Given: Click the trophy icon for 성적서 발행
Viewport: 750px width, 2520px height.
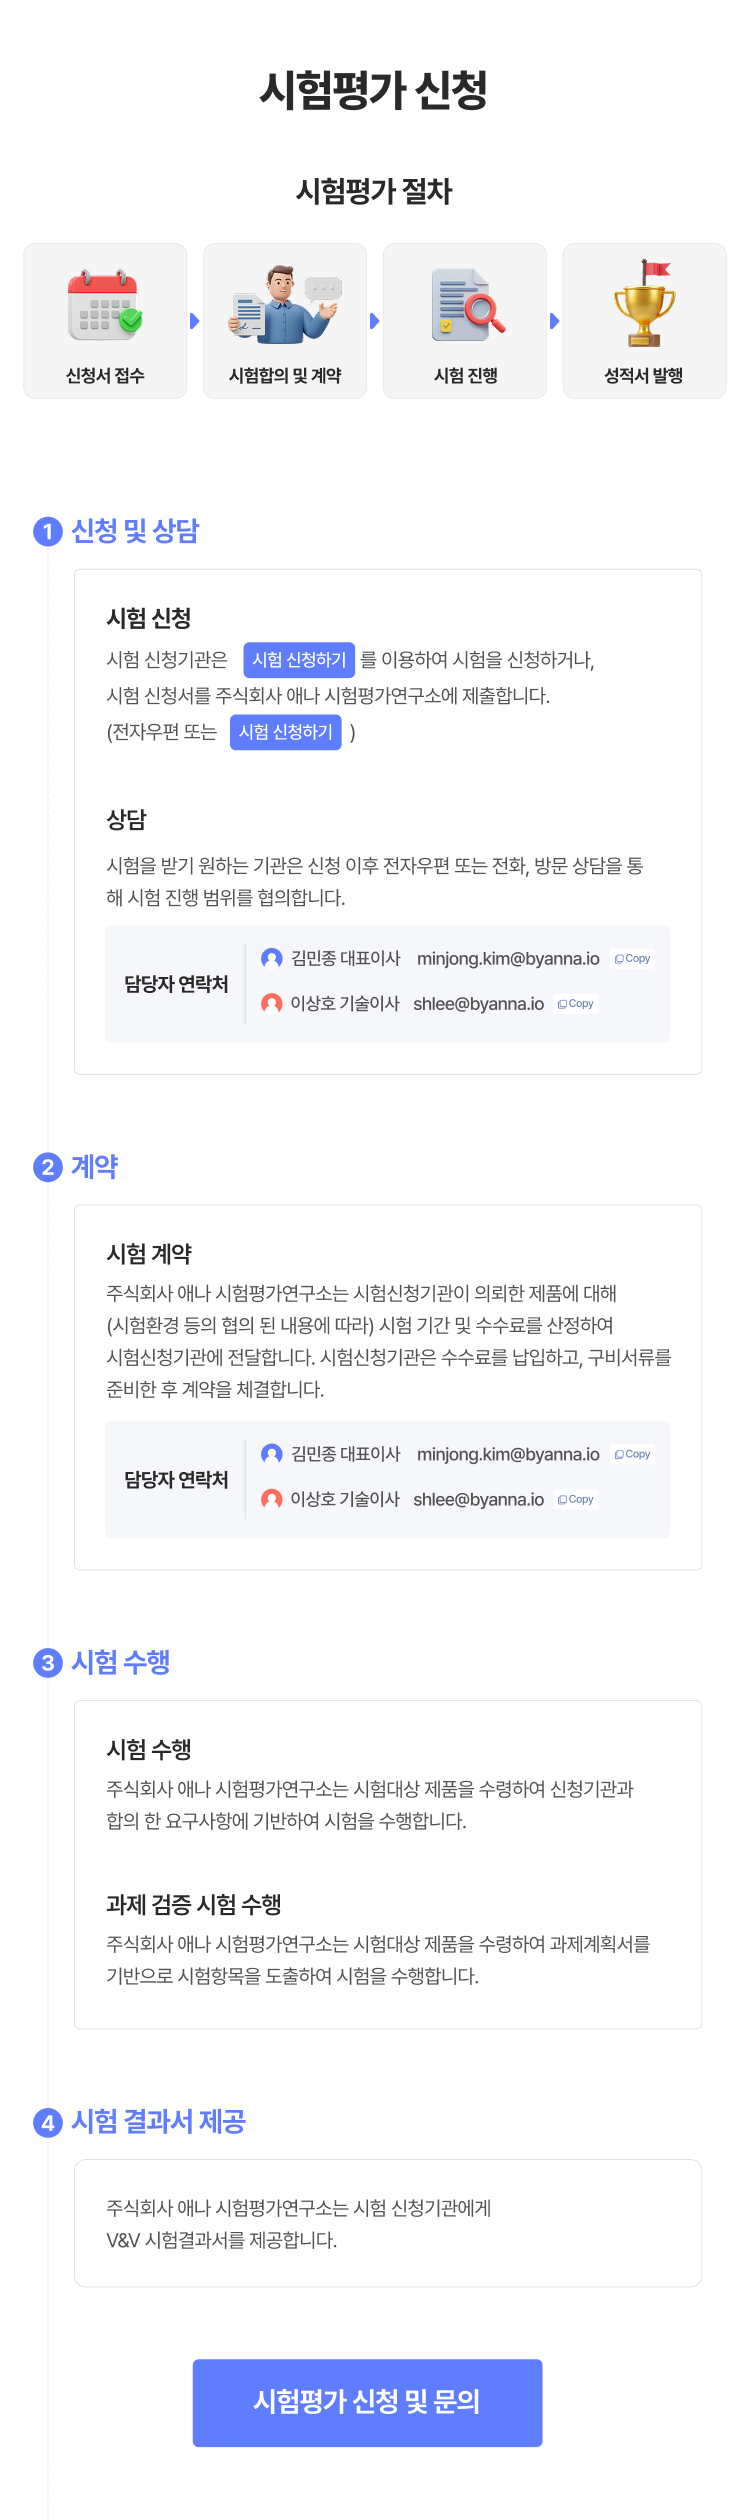Looking at the screenshot, I should pyautogui.click(x=645, y=303).
